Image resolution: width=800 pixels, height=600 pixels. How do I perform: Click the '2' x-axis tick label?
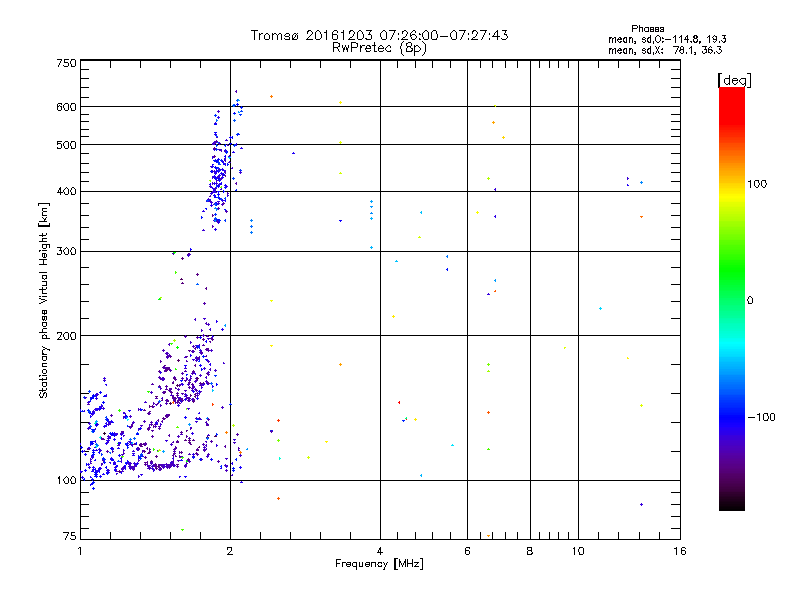coord(230,551)
